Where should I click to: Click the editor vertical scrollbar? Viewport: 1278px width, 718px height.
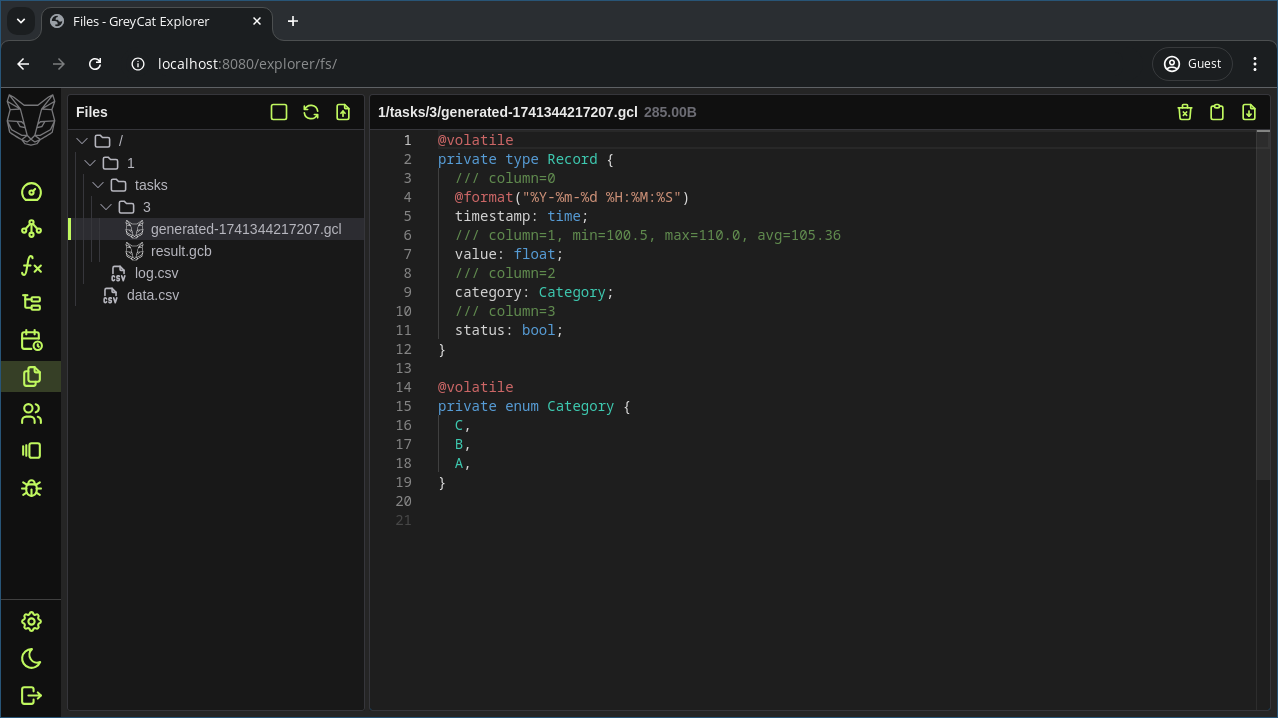coord(1263,305)
